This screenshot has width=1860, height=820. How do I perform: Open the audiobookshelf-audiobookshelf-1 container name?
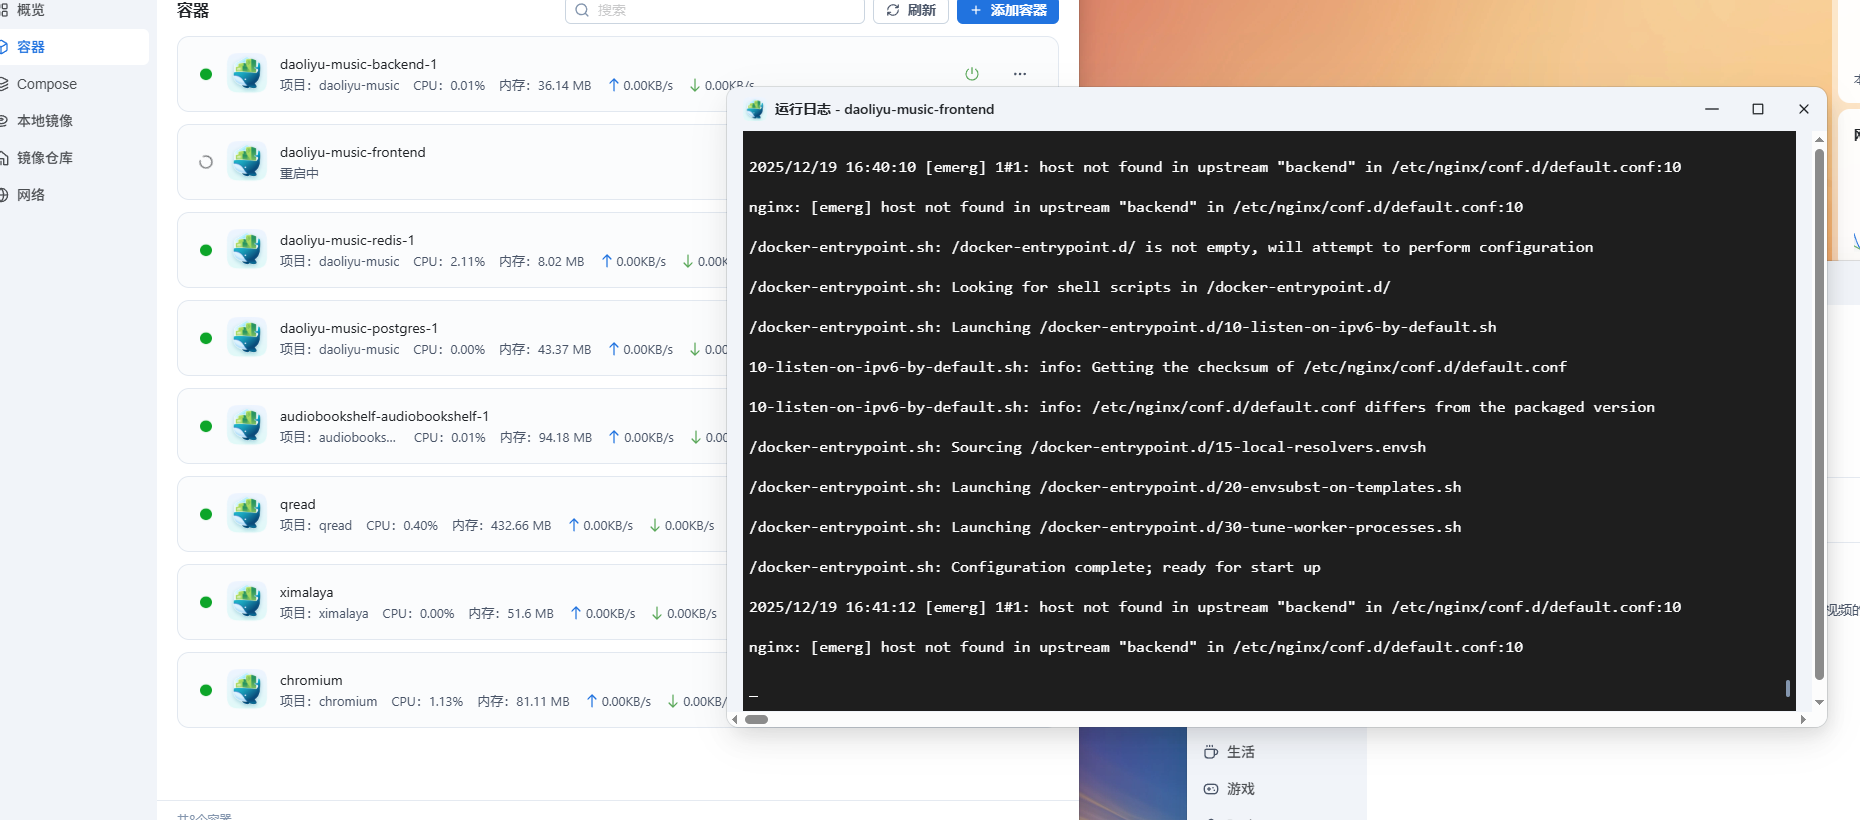[384, 416]
